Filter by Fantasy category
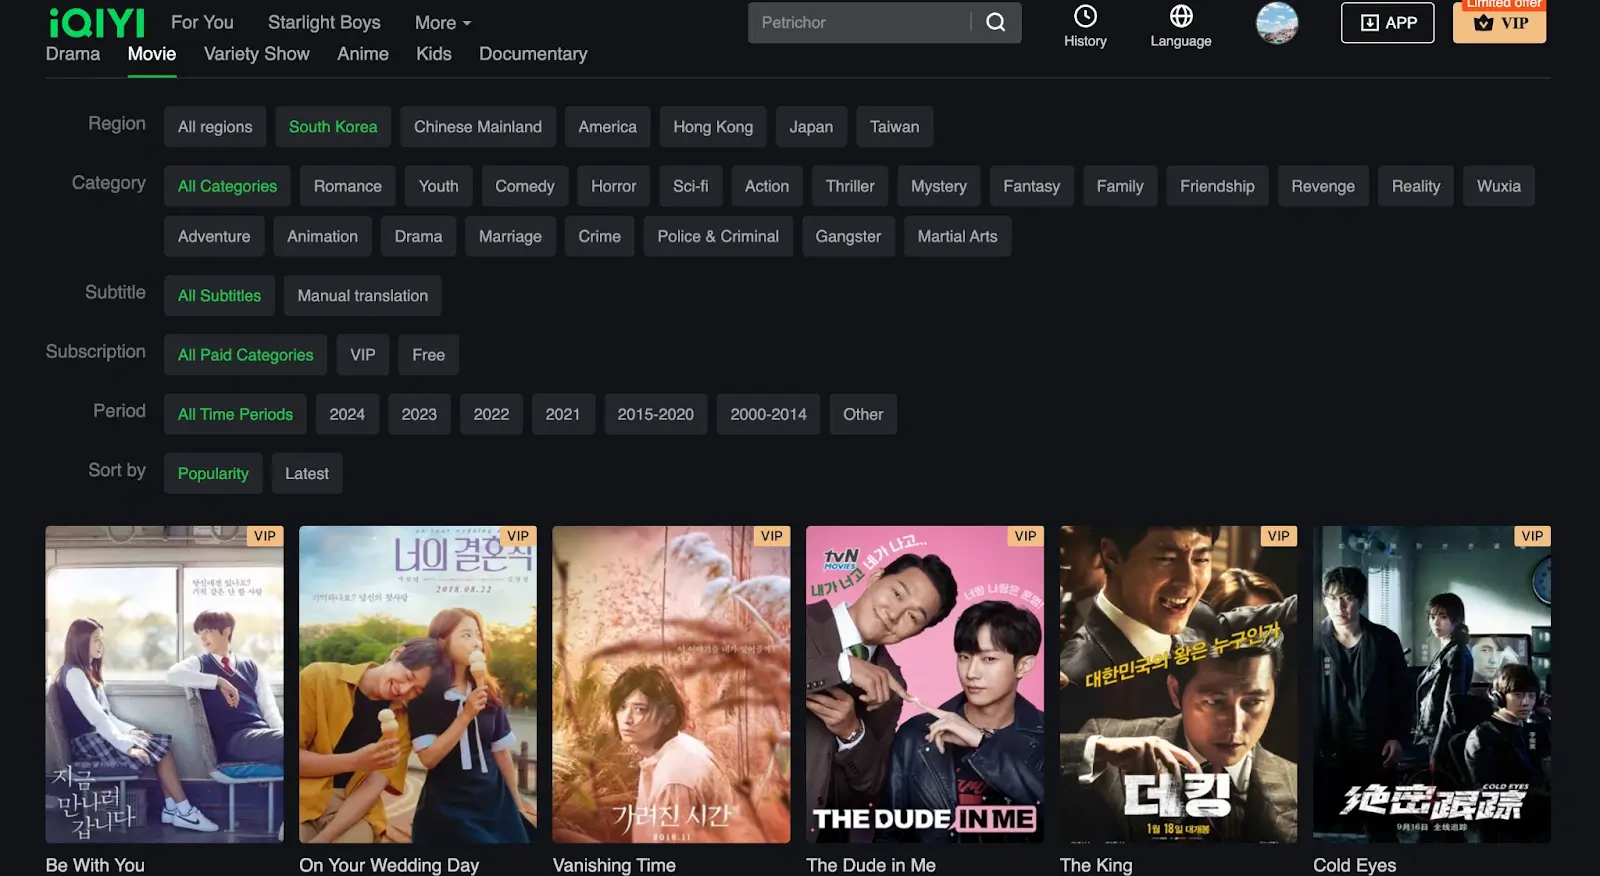 pos(1032,186)
